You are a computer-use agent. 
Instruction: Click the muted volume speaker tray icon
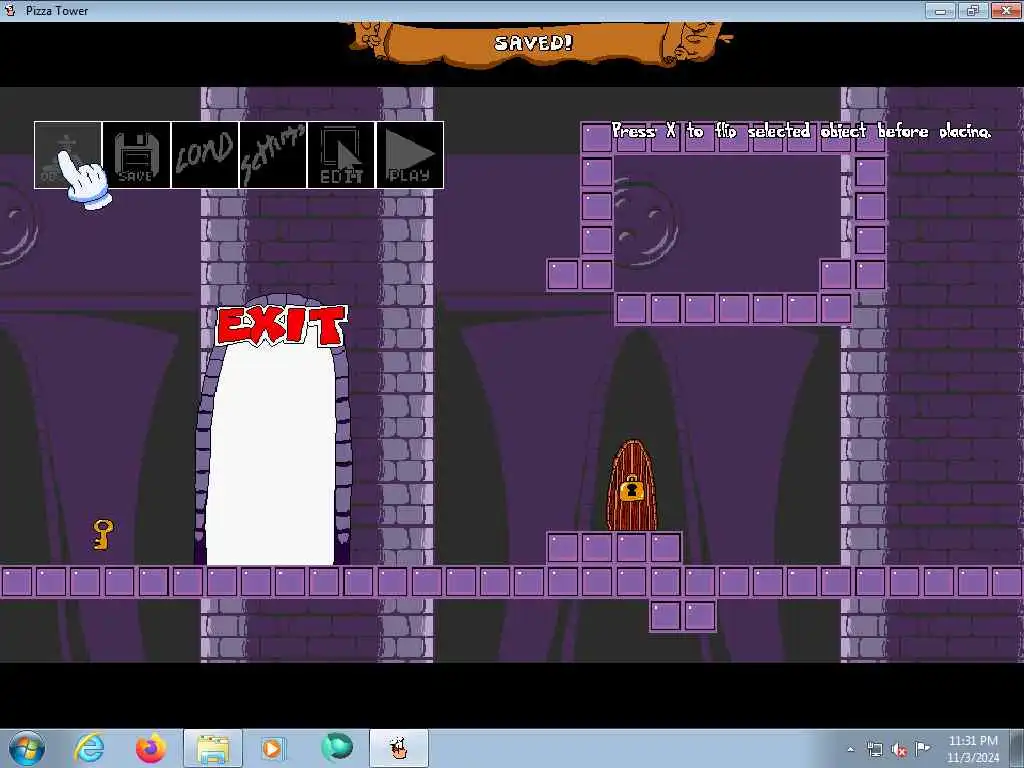(x=899, y=750)
